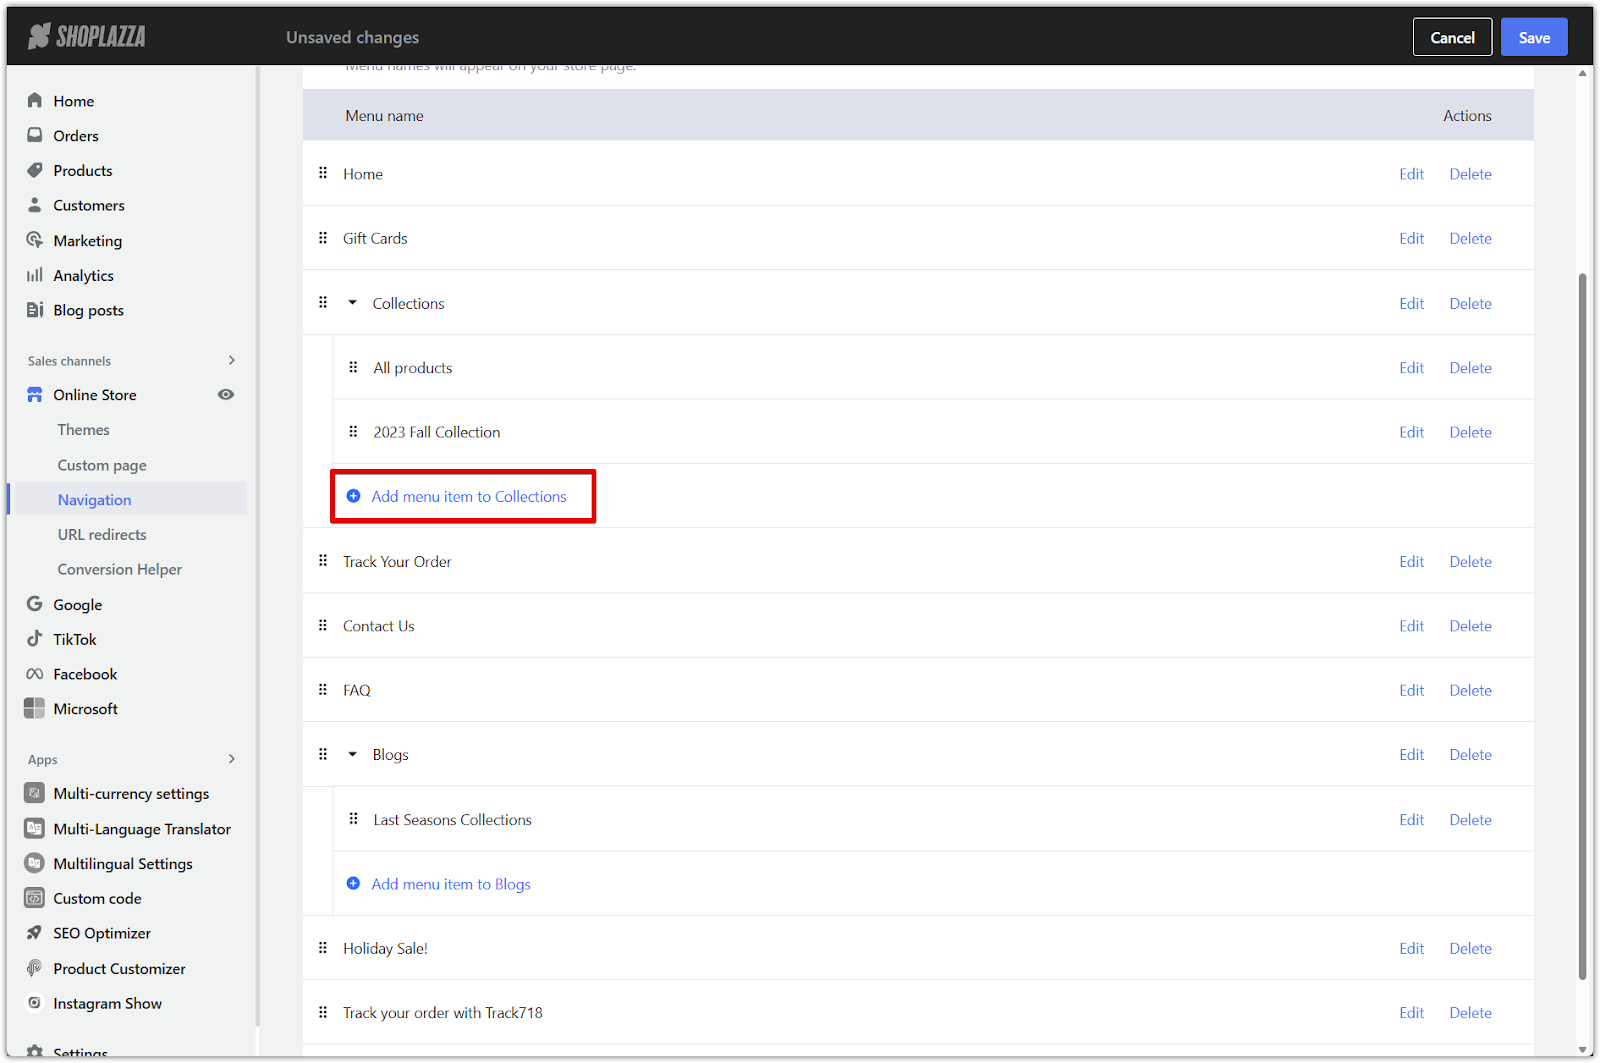Click the TikTok icon in sidebar
This screenshot has height=1063, width=1600.
(35, 639)
